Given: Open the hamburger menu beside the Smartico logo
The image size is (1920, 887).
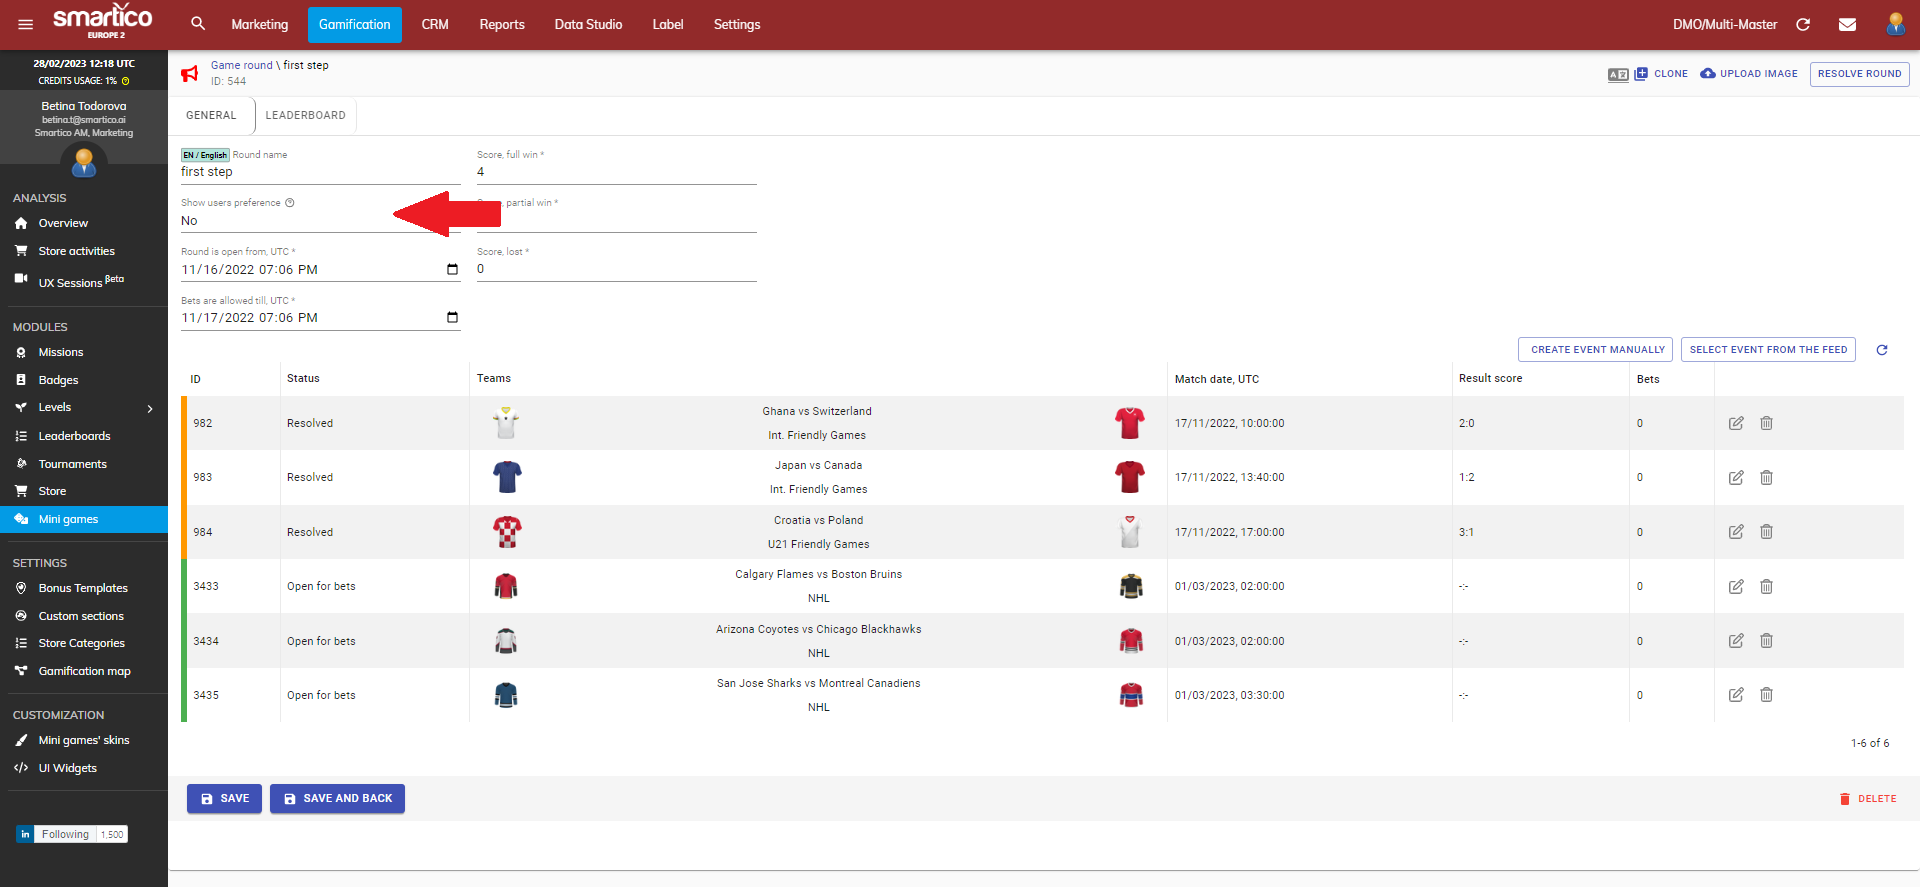Looking at the screenshot, I should (26, 24).
